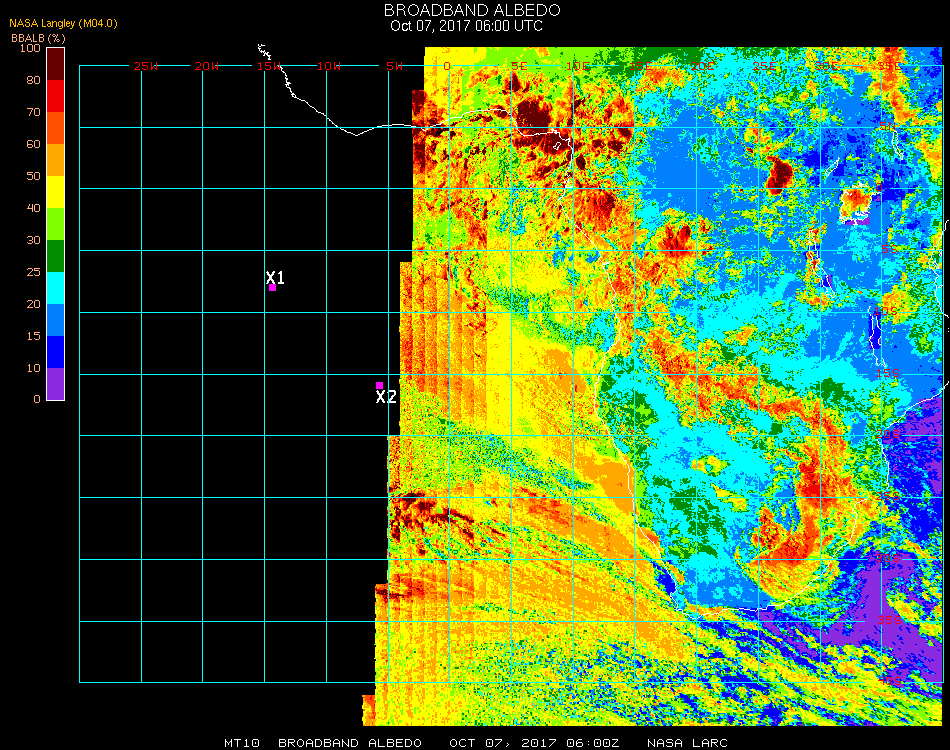Click the bright red 70-80% legend band
Screen dimensions: 950x750
coord(55,96)
